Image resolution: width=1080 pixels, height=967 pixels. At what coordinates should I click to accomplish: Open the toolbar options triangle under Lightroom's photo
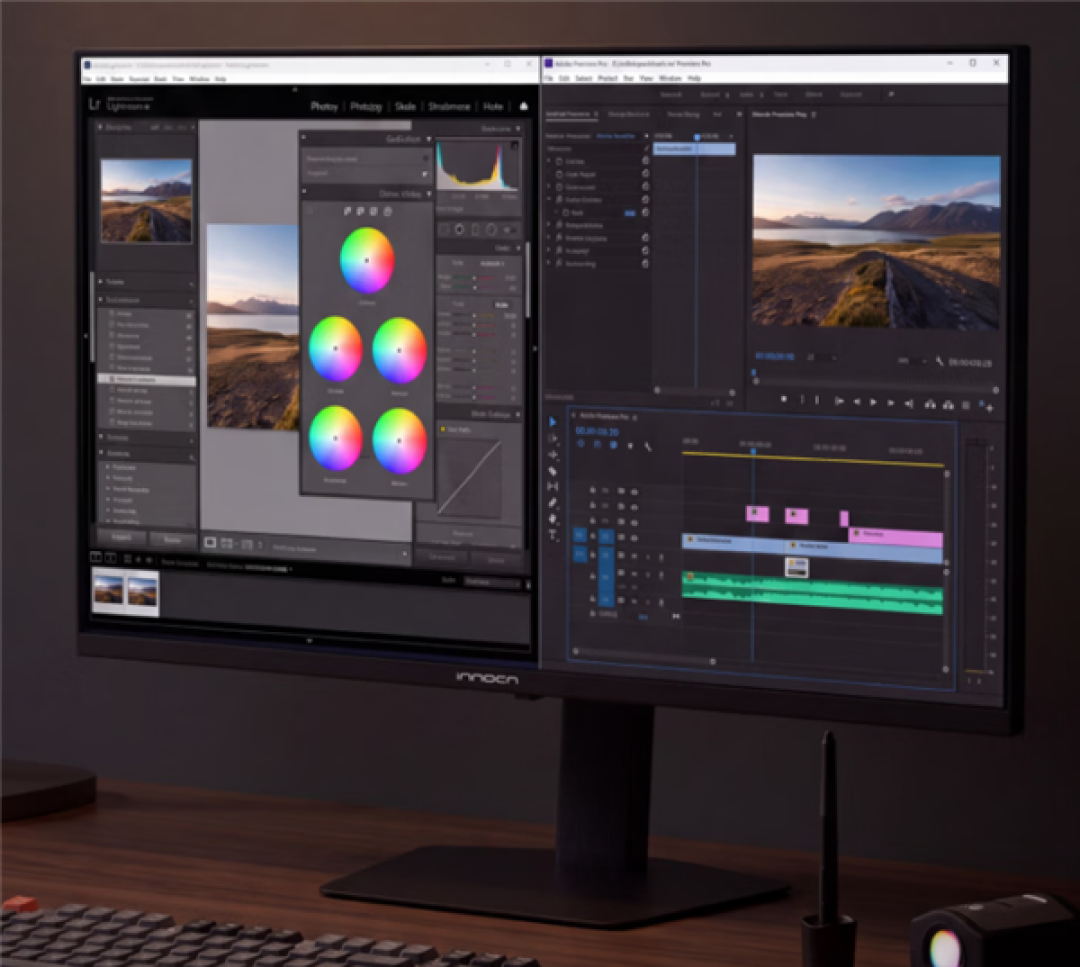click(x=404, y=553)
